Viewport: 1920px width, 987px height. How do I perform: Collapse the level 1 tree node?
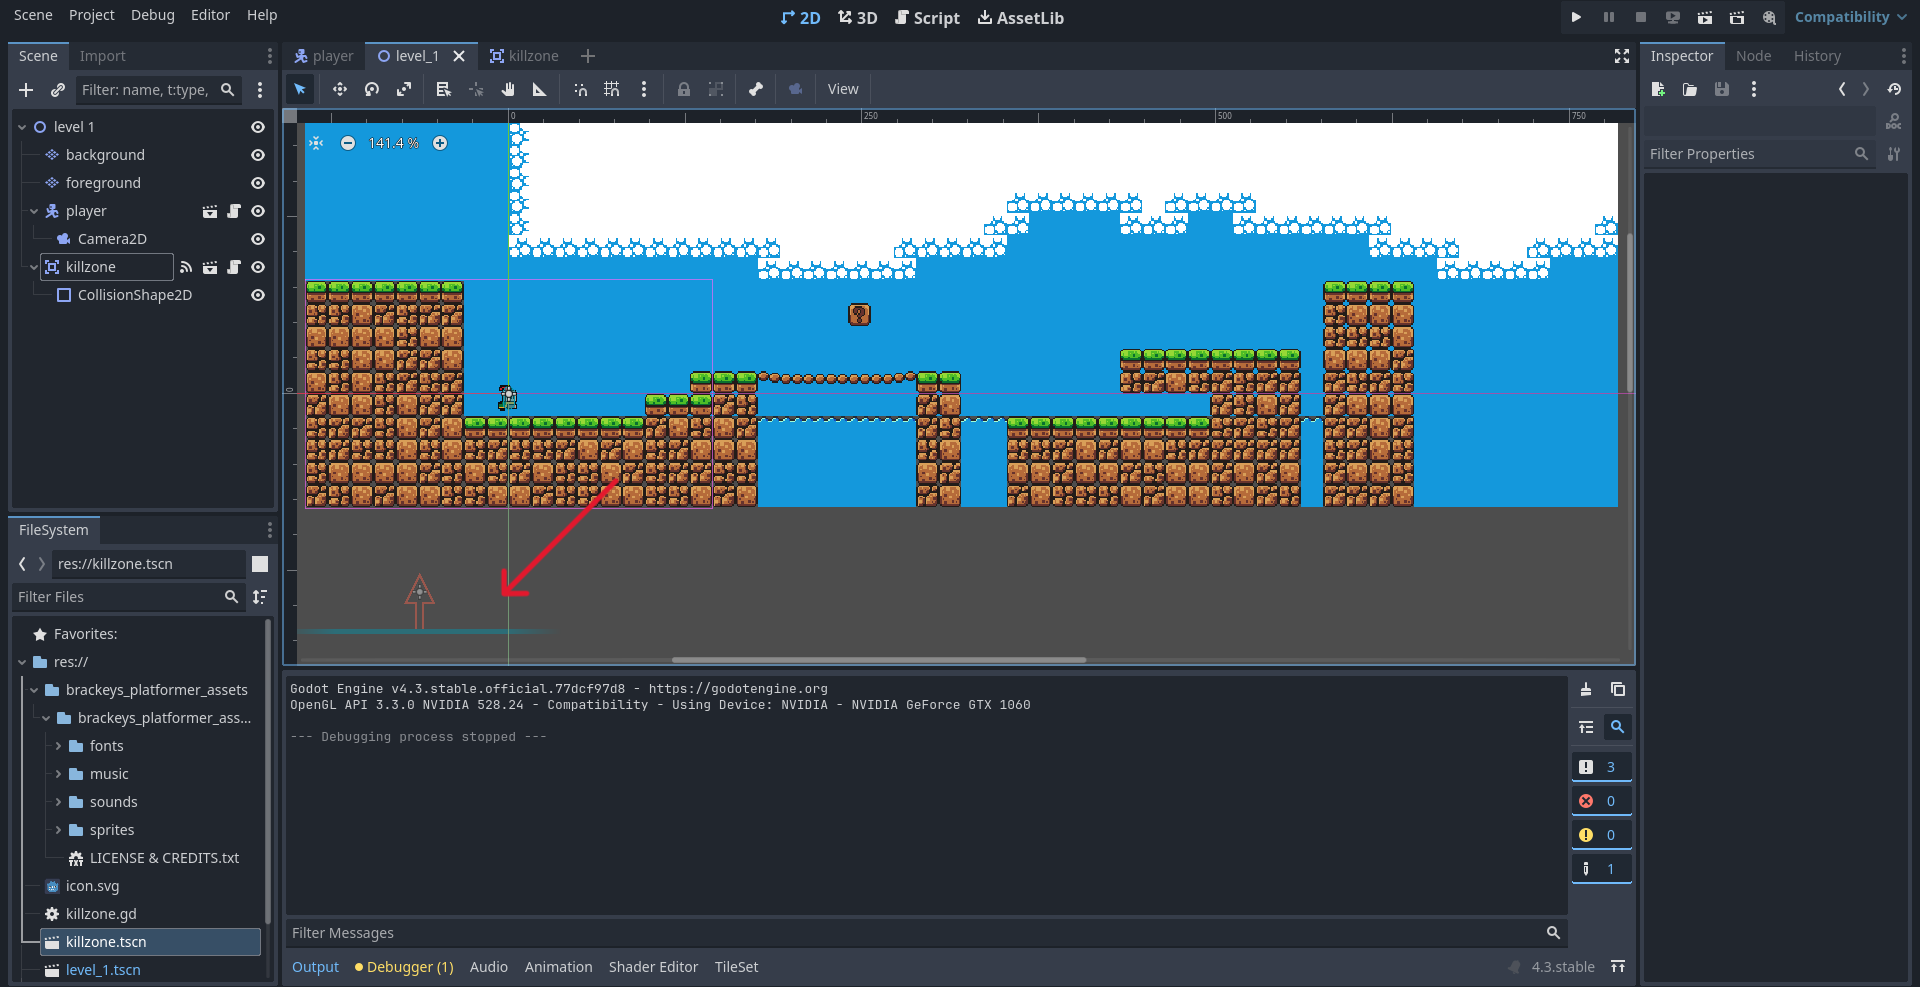pos(22,127)
